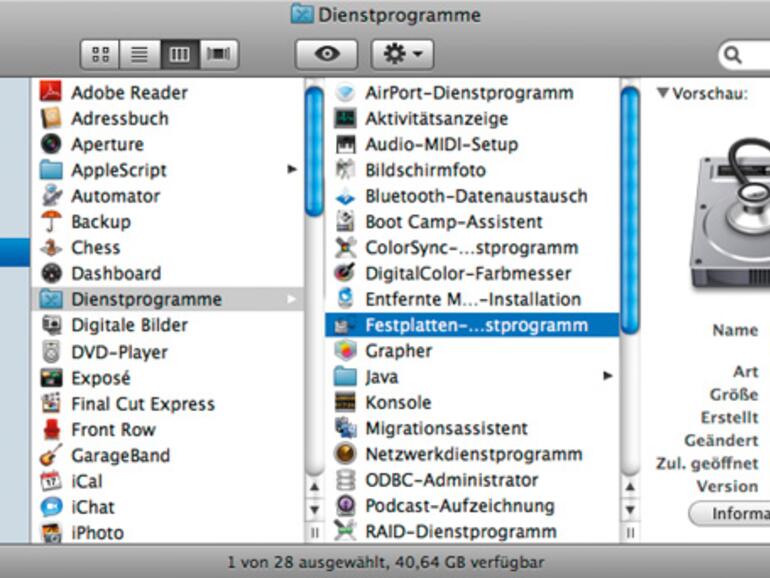Expand AppleScript folder arrow

click(x=292, y=169)
